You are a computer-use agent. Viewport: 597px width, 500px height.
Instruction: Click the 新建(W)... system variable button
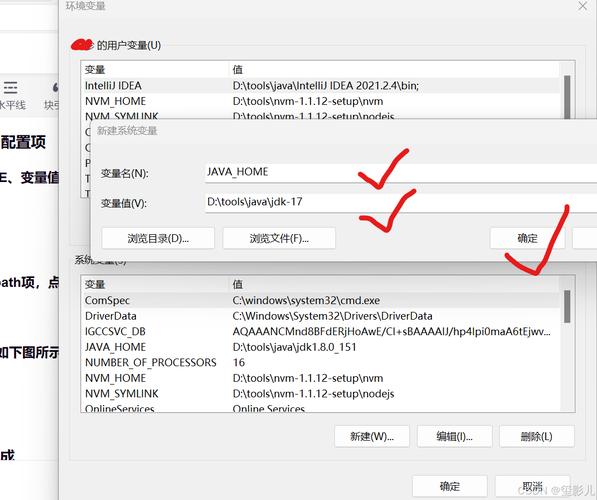pos(372,436)
